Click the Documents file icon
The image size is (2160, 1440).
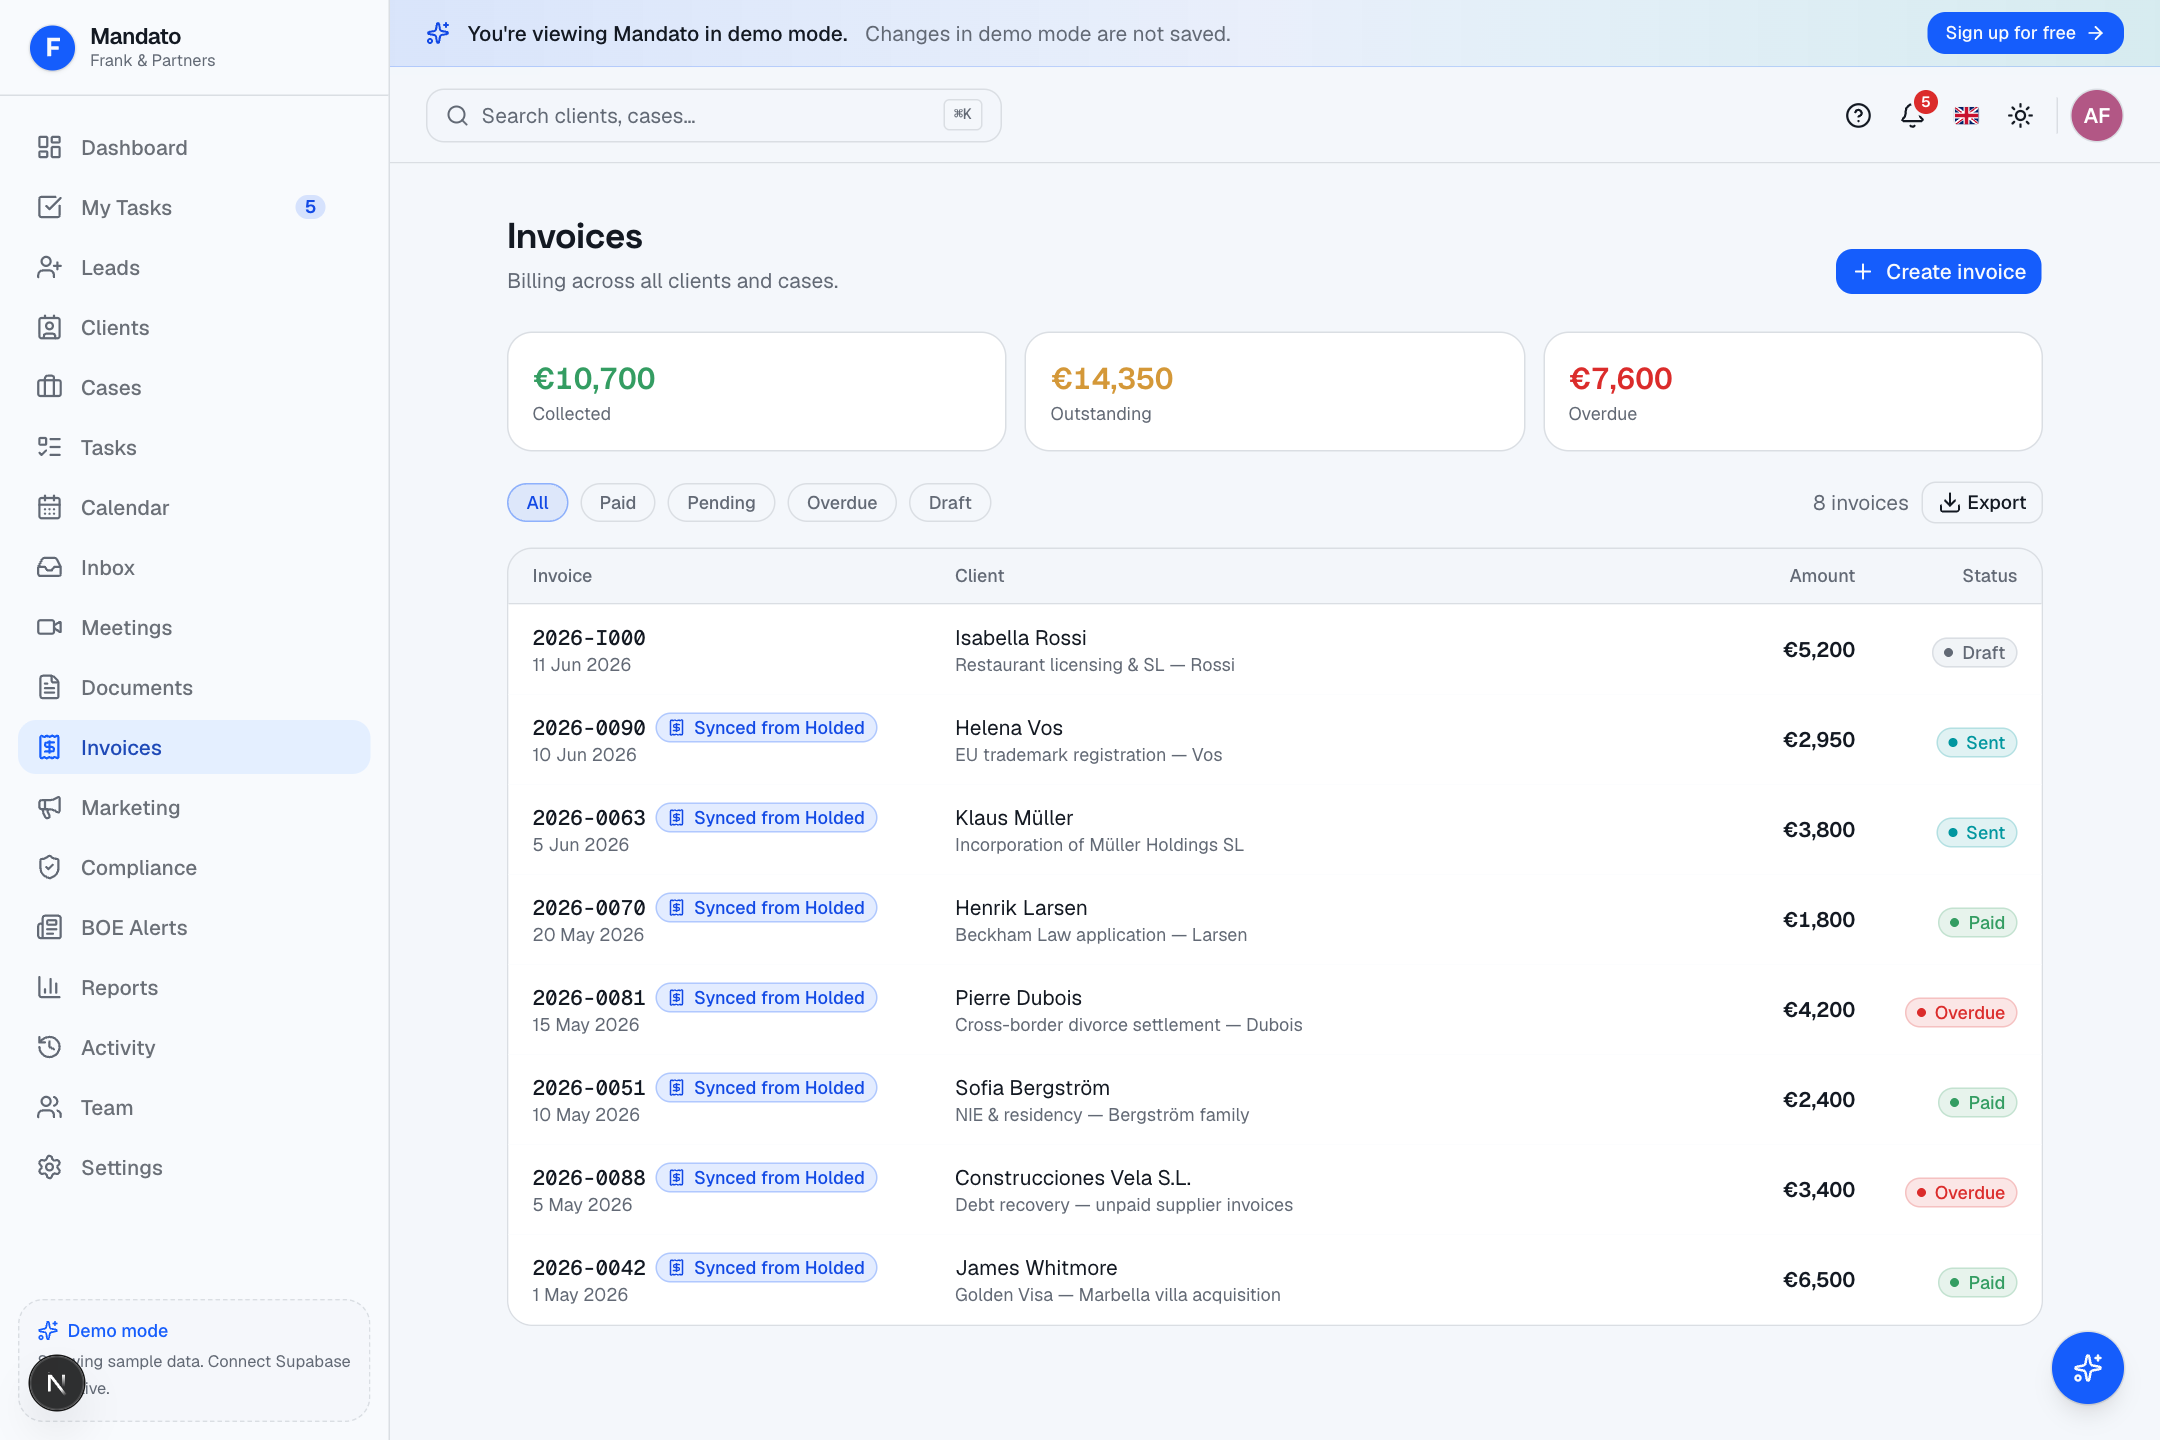click(49, 687)
